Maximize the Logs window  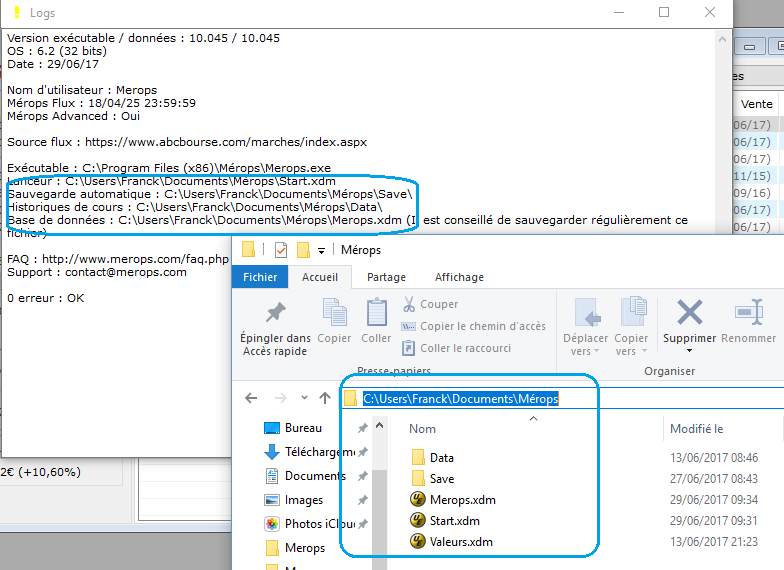[664, 12]
